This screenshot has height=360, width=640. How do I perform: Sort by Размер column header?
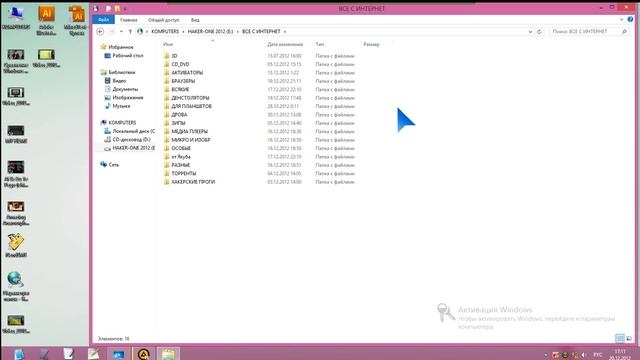[x=371, y=44]
